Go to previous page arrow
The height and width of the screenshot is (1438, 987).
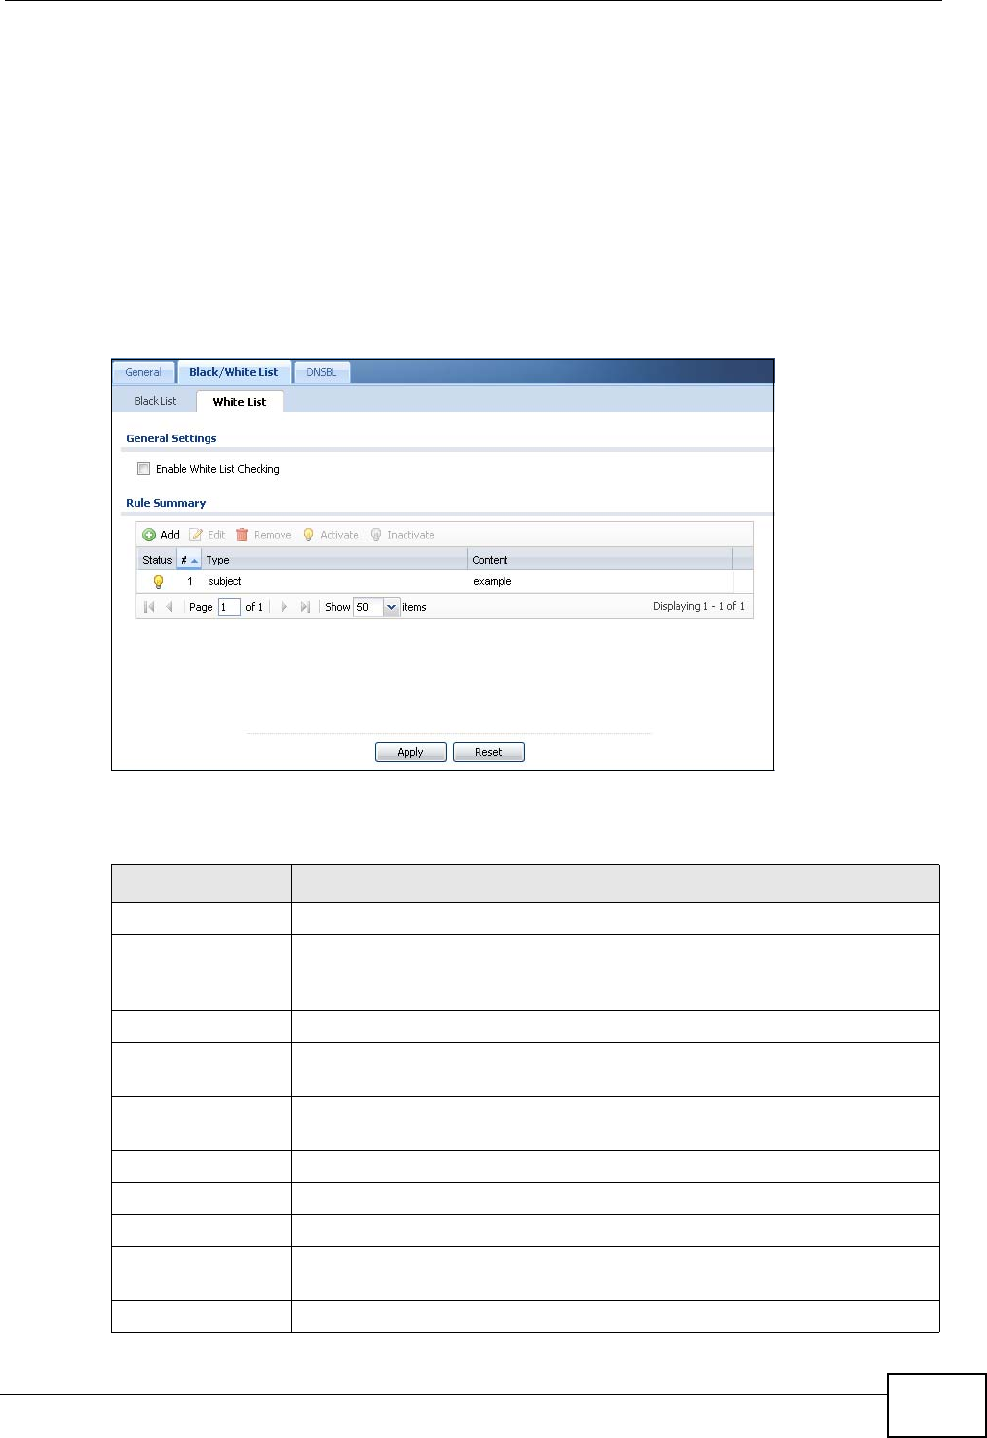coord(169,607)
